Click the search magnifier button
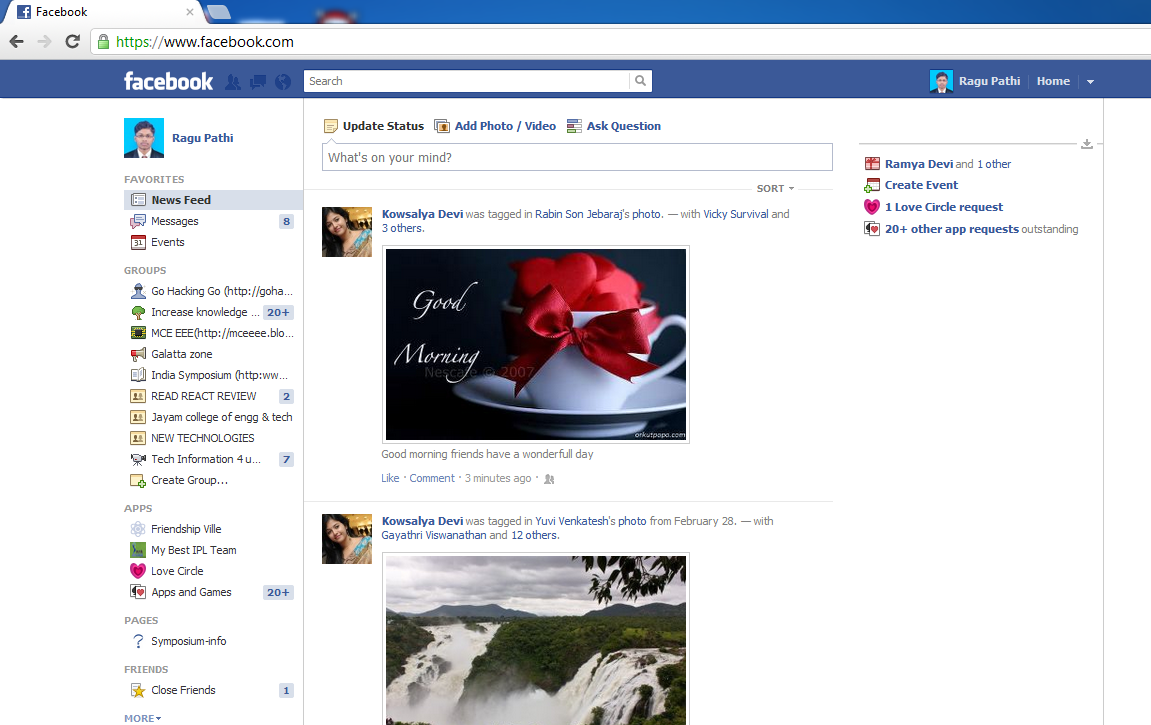This screenshot has width=1151, height=725. pyautogui.click(x=640, y=81)
